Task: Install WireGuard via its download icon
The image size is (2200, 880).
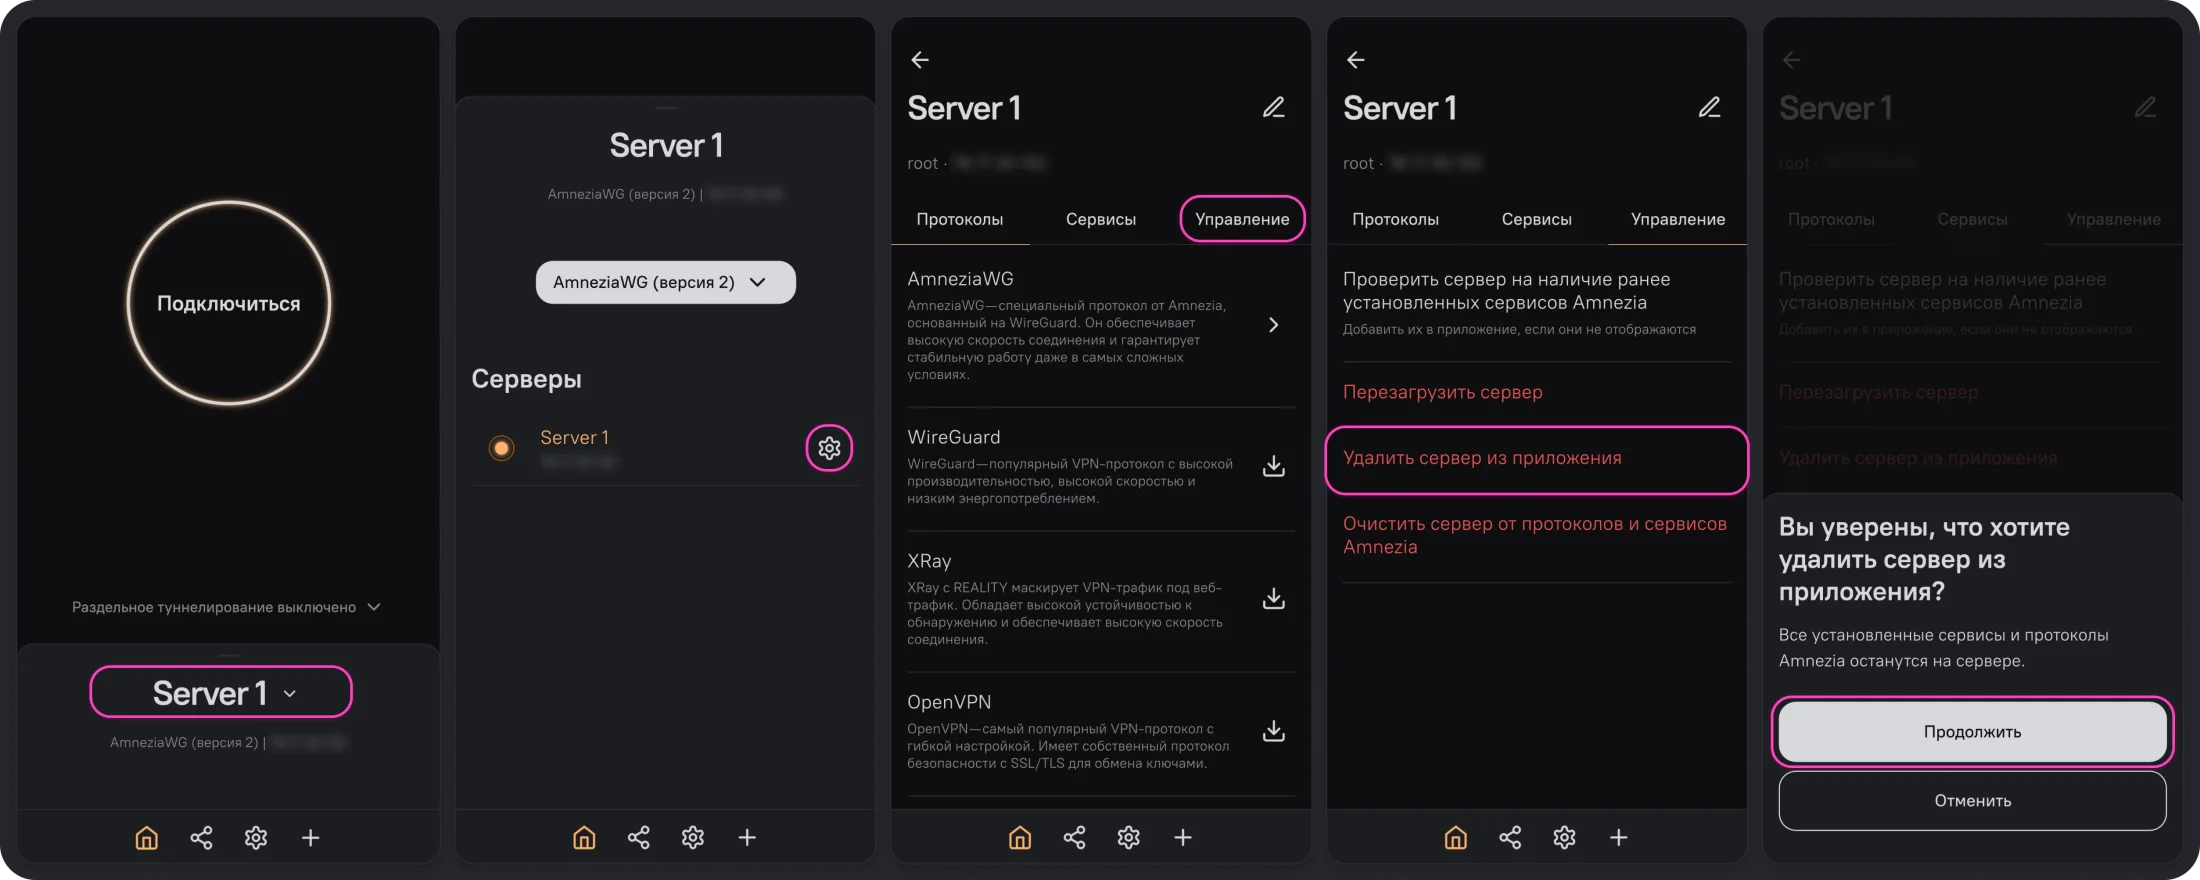Action: (1274, 466)
